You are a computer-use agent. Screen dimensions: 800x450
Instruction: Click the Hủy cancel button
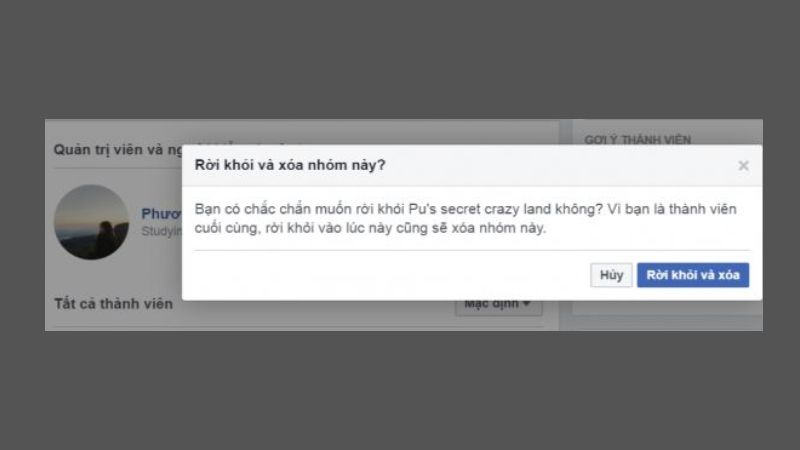(x=611, y=275)
